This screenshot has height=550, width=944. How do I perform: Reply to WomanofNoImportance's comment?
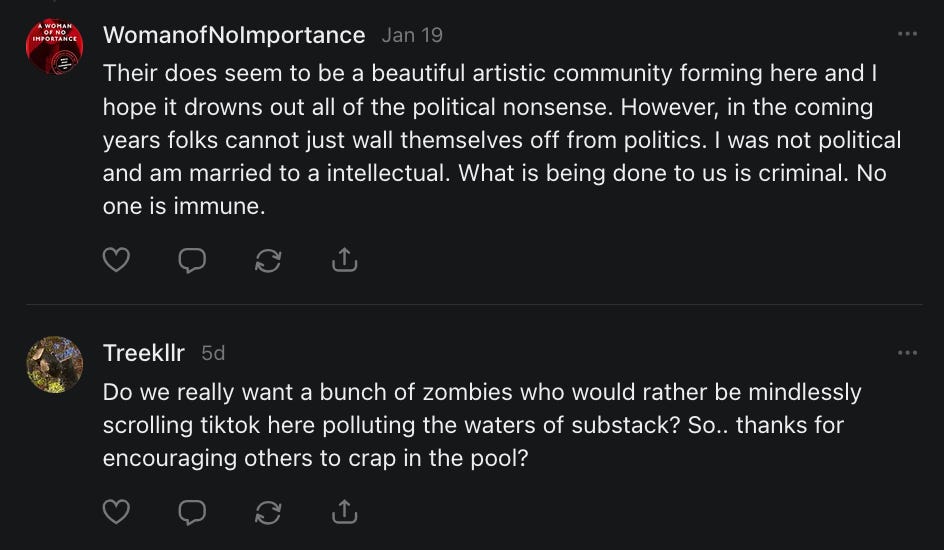[x=192, y=260]
